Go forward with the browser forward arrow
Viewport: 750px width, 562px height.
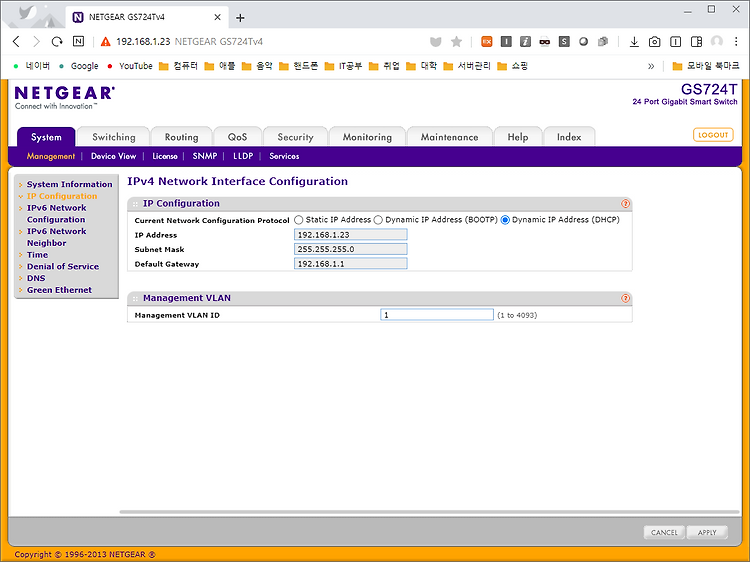(36, 42)
